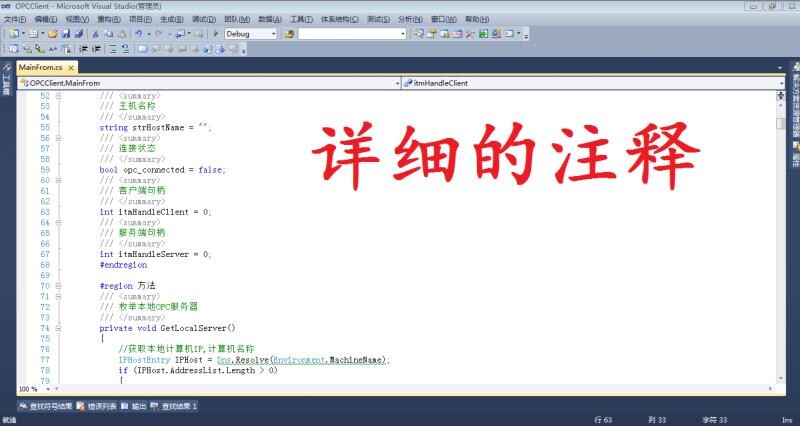Comment out the selected lines icon
The width and height of the screenshot is (800, 426).
tap(112, 49)
